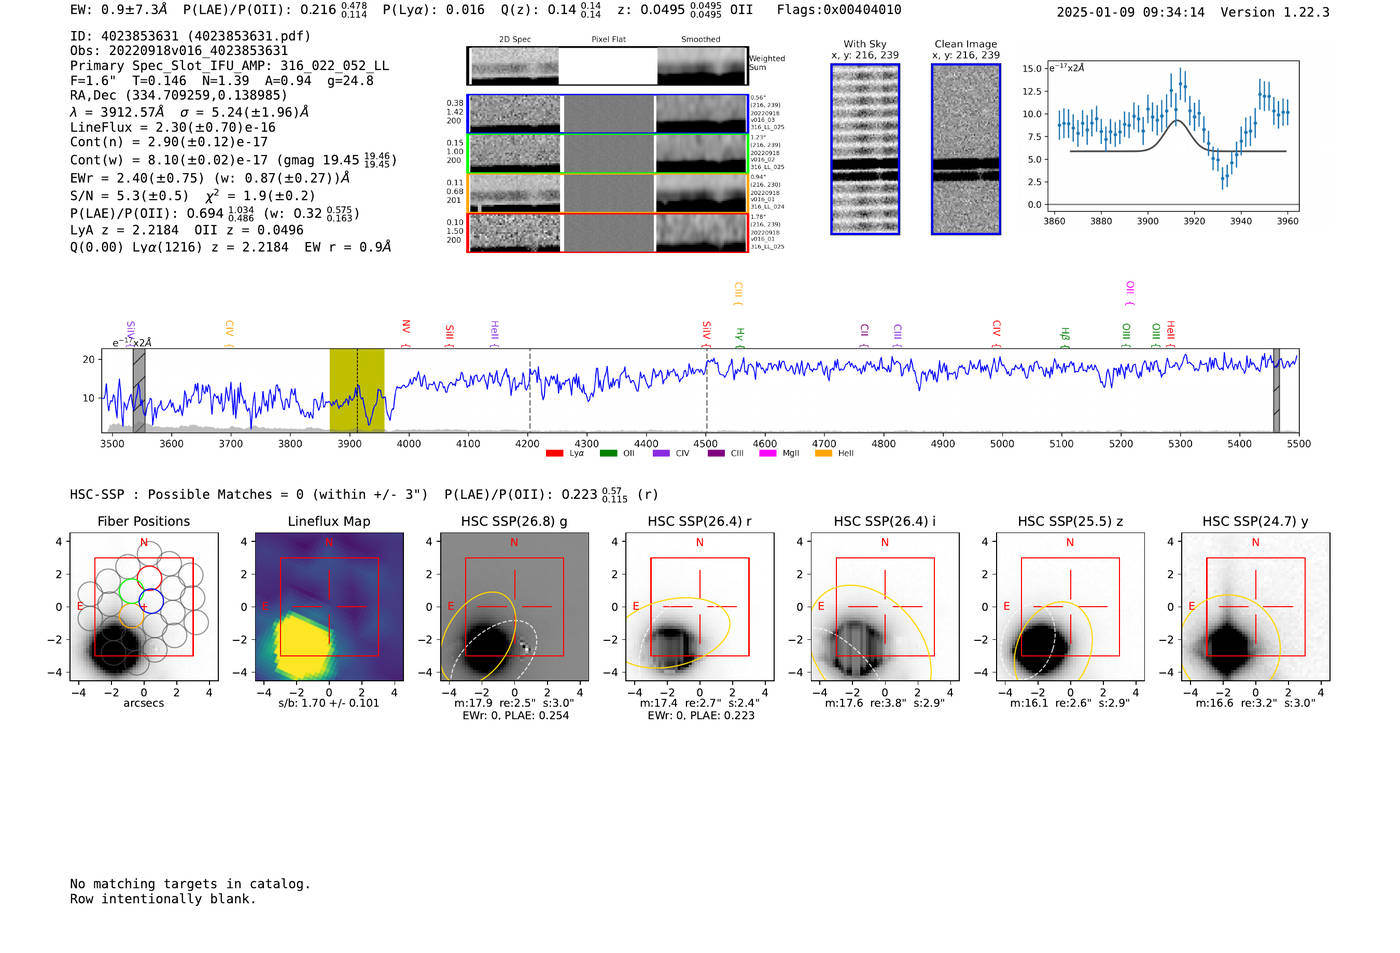Image resolution: width=1400 pixels, height=953 pixels.
Task: Click the orange CIII line marker
Action: pyautogui.click(x=738, y=294)
